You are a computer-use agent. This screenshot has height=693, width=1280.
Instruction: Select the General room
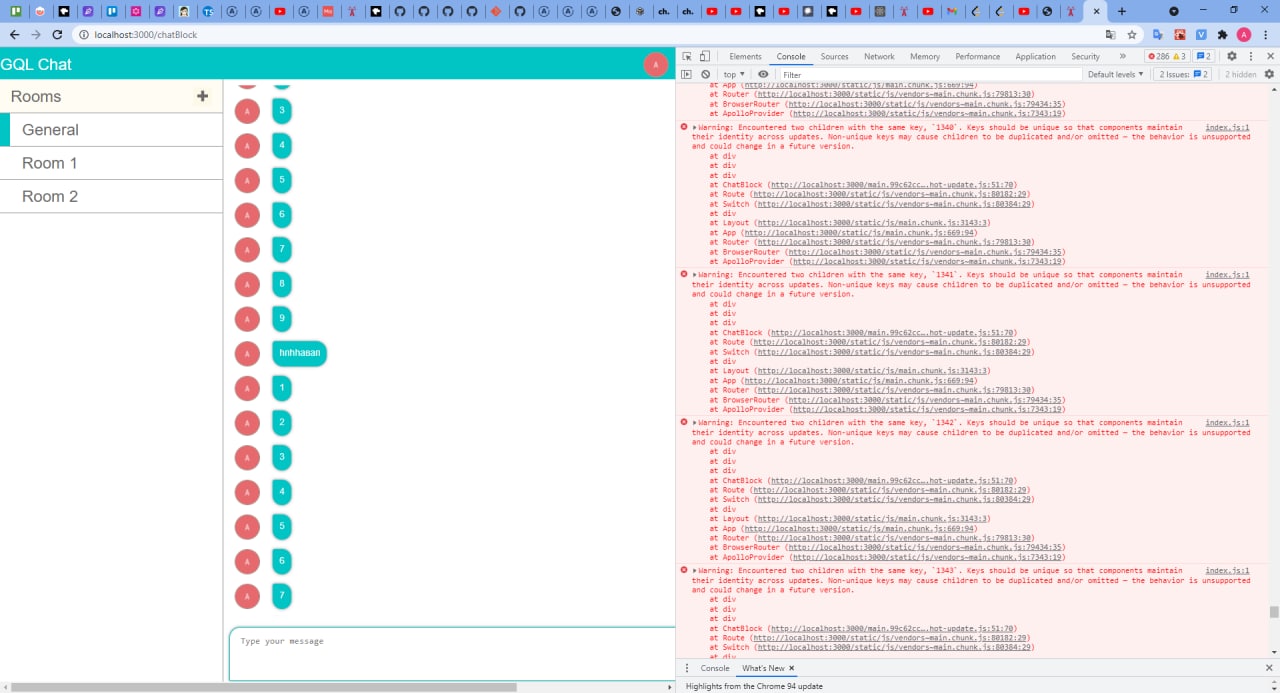coord(111,130)
